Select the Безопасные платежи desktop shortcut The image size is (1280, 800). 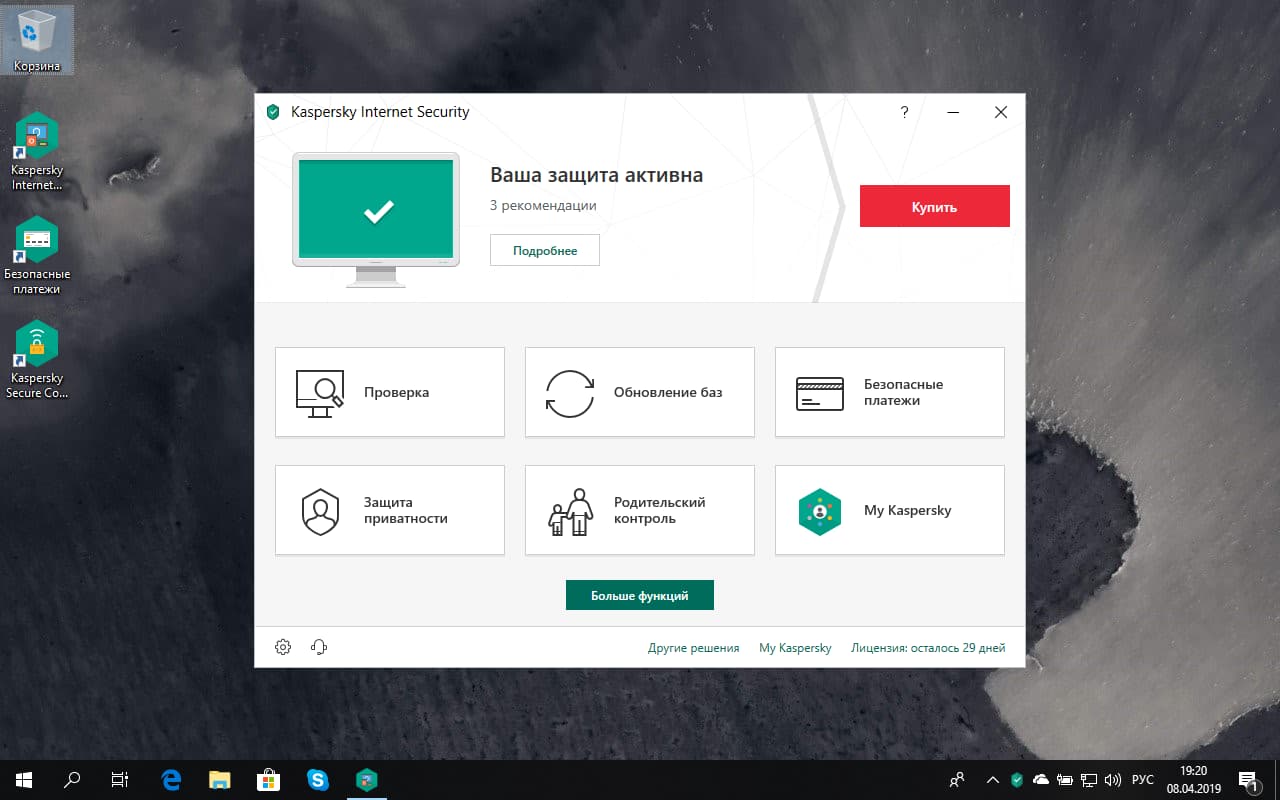pos(37,256)
